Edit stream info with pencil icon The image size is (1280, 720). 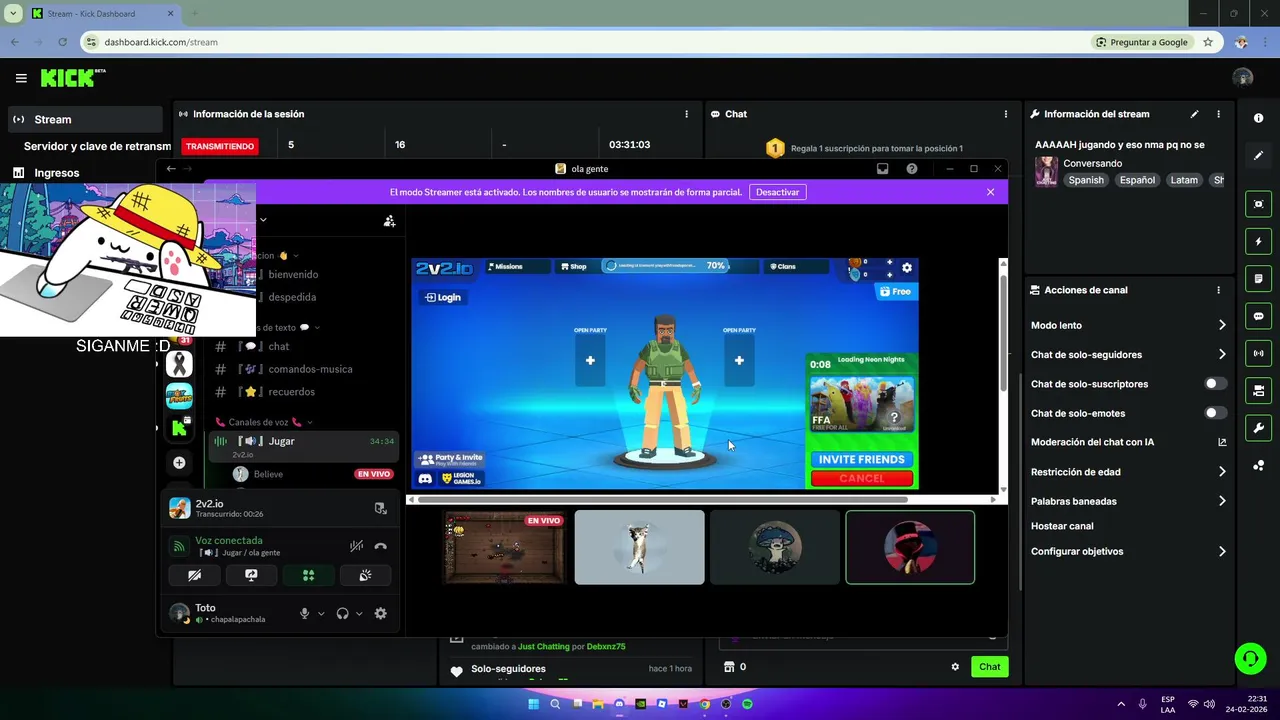[x=1194, y=114]
